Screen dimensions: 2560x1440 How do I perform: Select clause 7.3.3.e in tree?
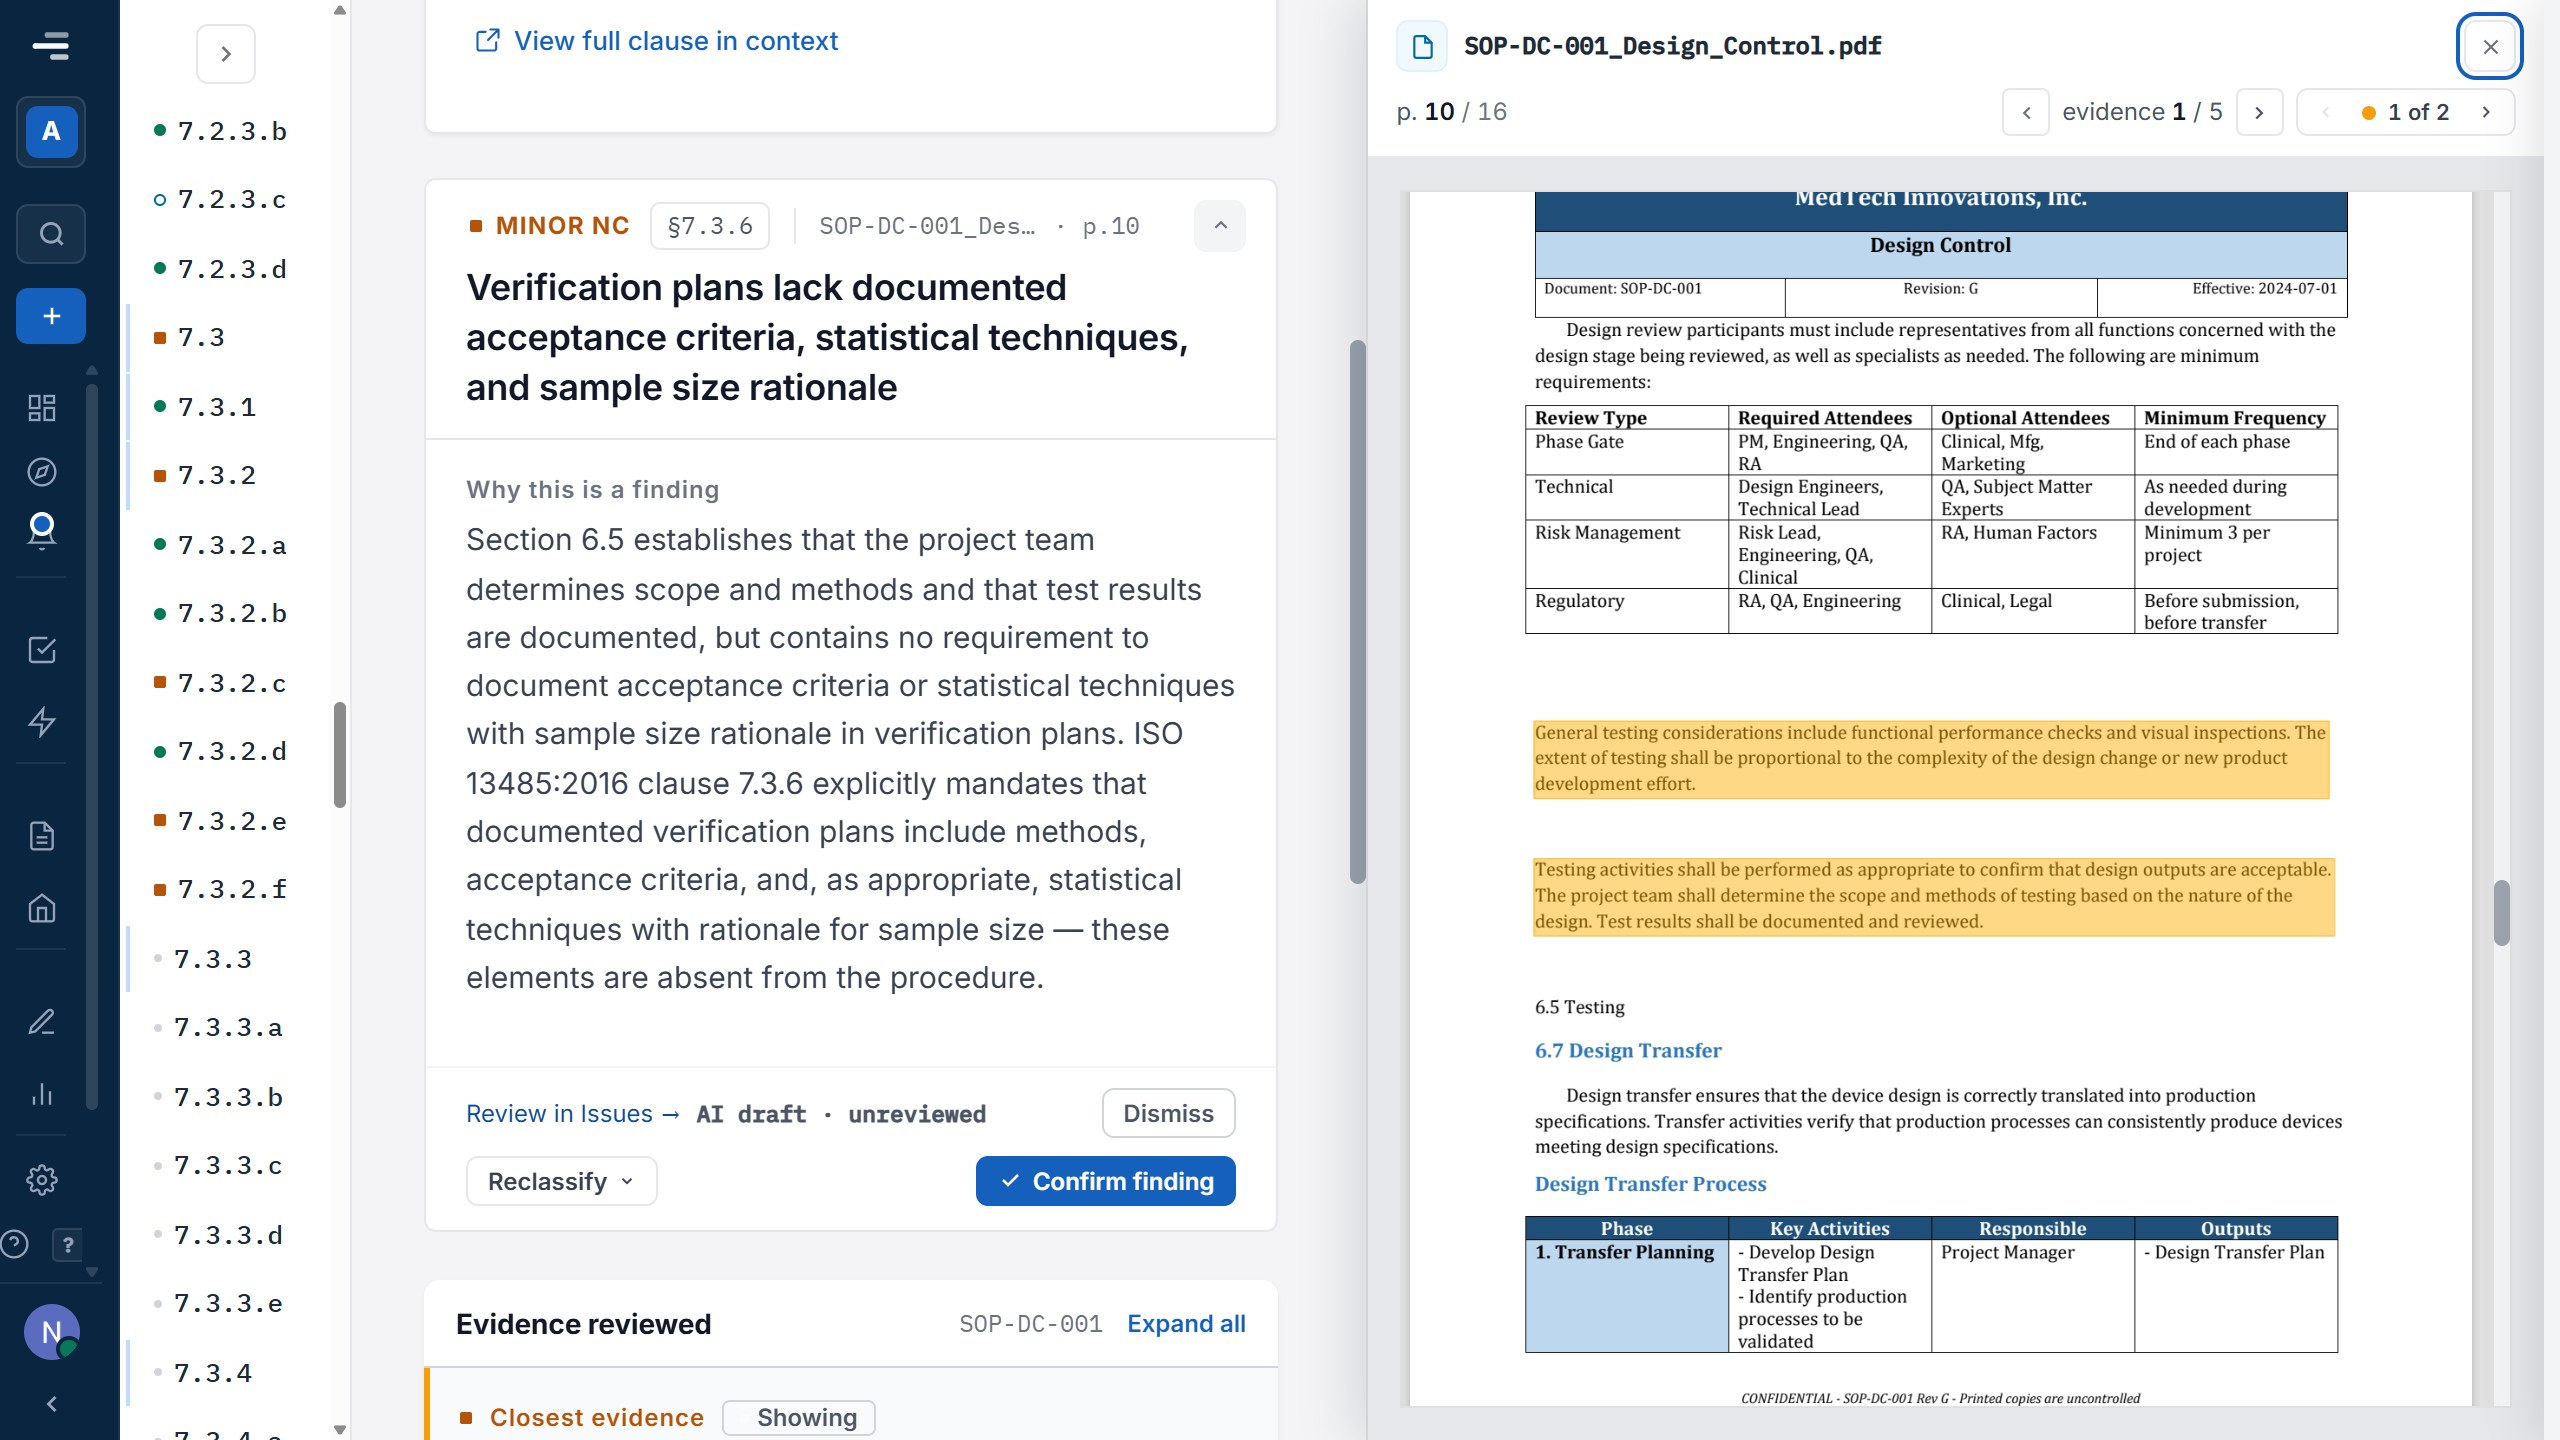point(220,1303)
